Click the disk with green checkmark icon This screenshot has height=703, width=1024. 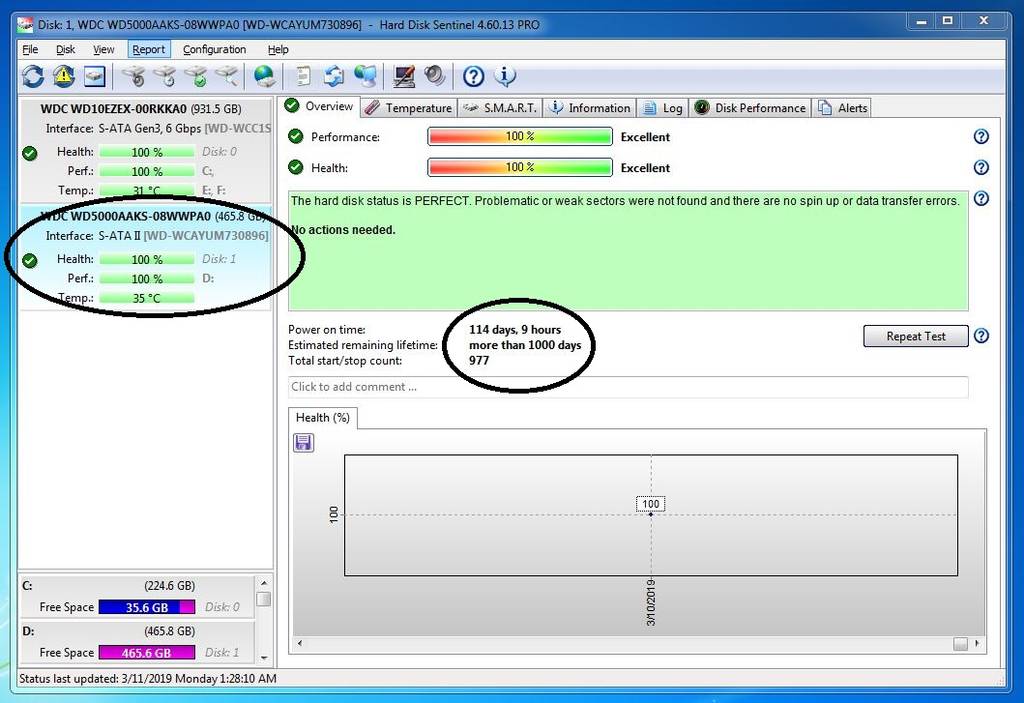tap(197, 76)
